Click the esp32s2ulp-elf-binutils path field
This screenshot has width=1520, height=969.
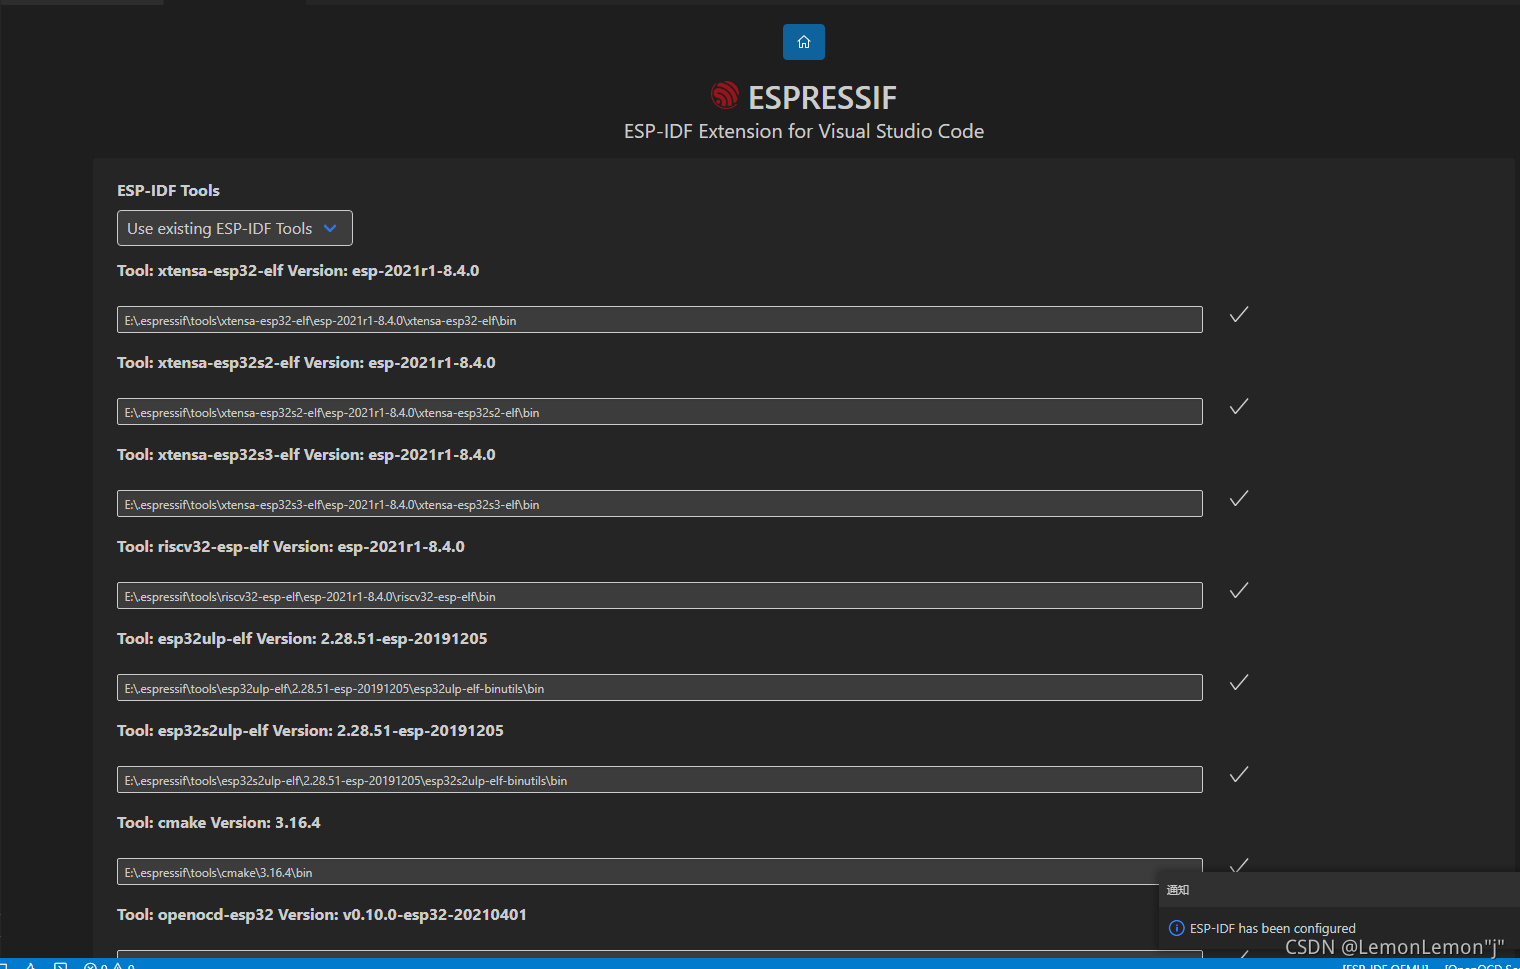(x=660, y=780)
